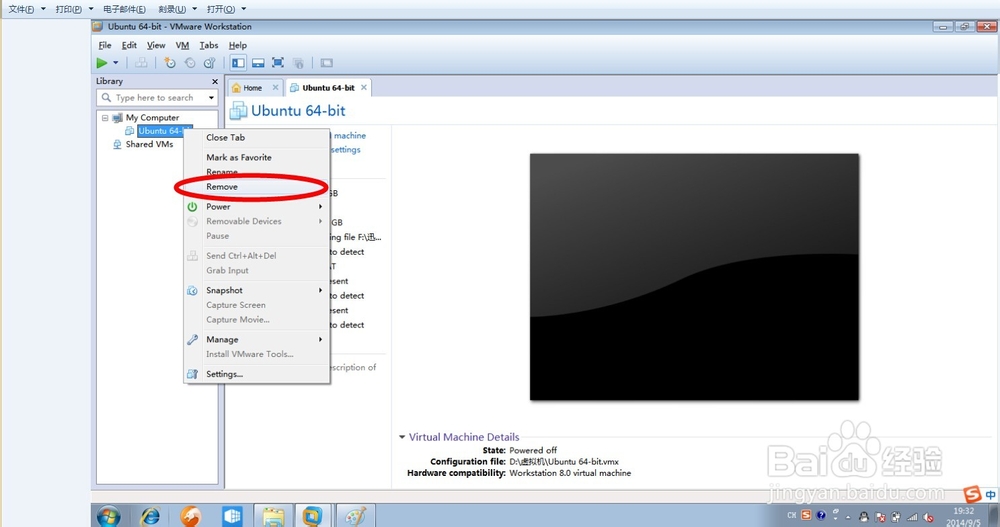1000x527 pixels.
Task: Close the Ubuntu 64-bit tab
Action: 364,87
